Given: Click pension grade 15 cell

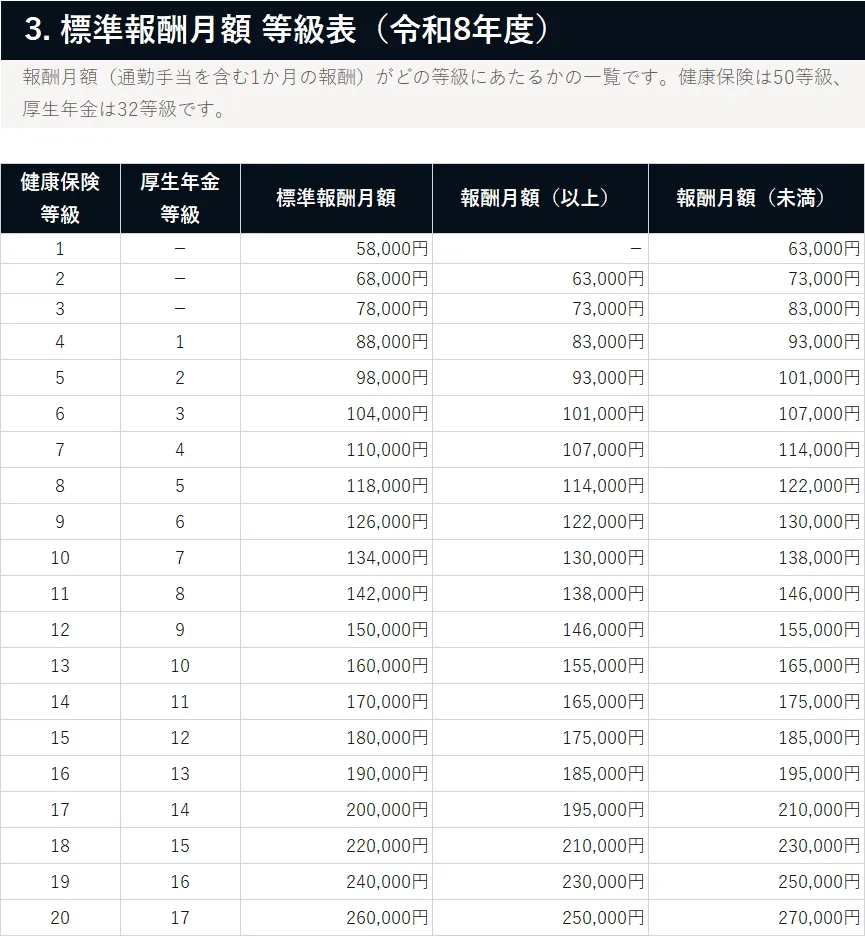Looking at the screenshot, I should point(180,845).
